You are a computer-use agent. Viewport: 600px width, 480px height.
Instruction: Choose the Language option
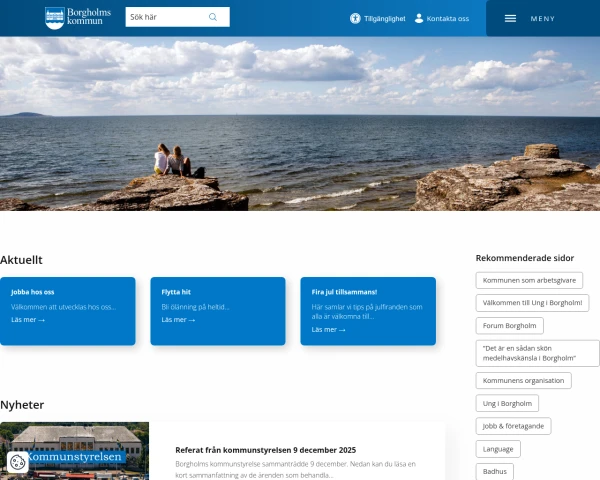pos(497,449)
